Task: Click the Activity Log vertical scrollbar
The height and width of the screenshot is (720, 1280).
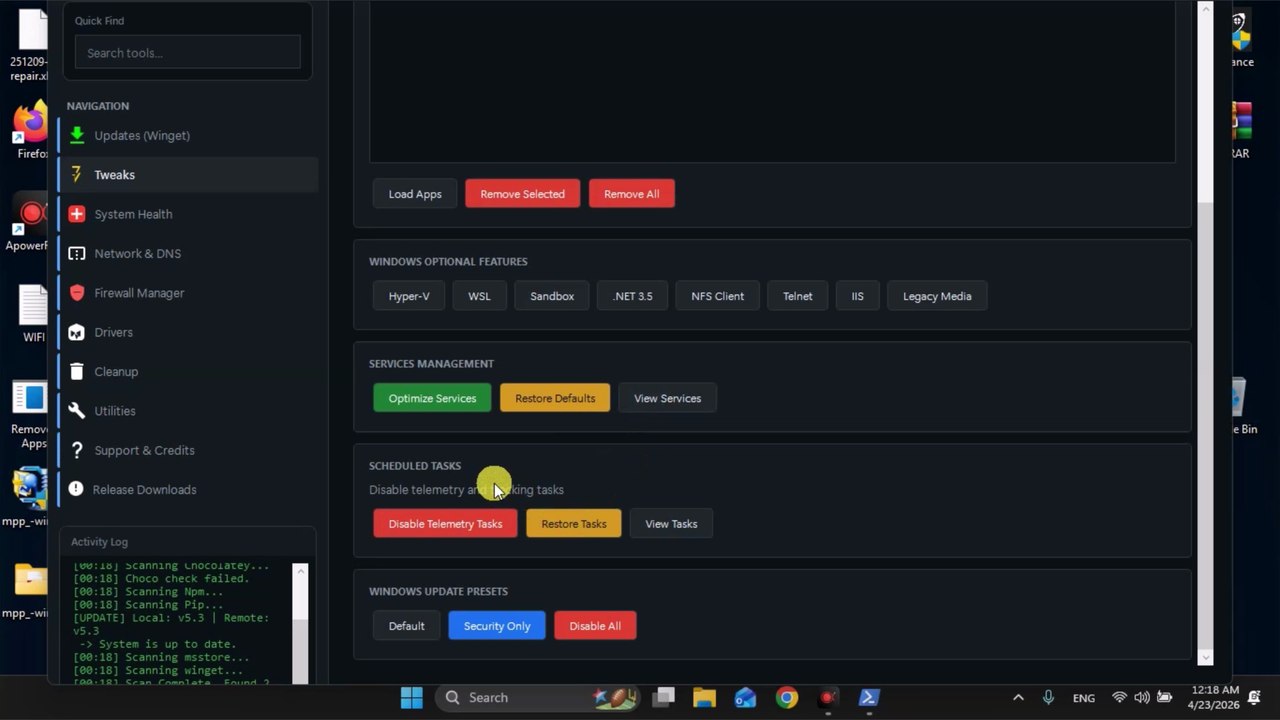Action: (300, 623)
